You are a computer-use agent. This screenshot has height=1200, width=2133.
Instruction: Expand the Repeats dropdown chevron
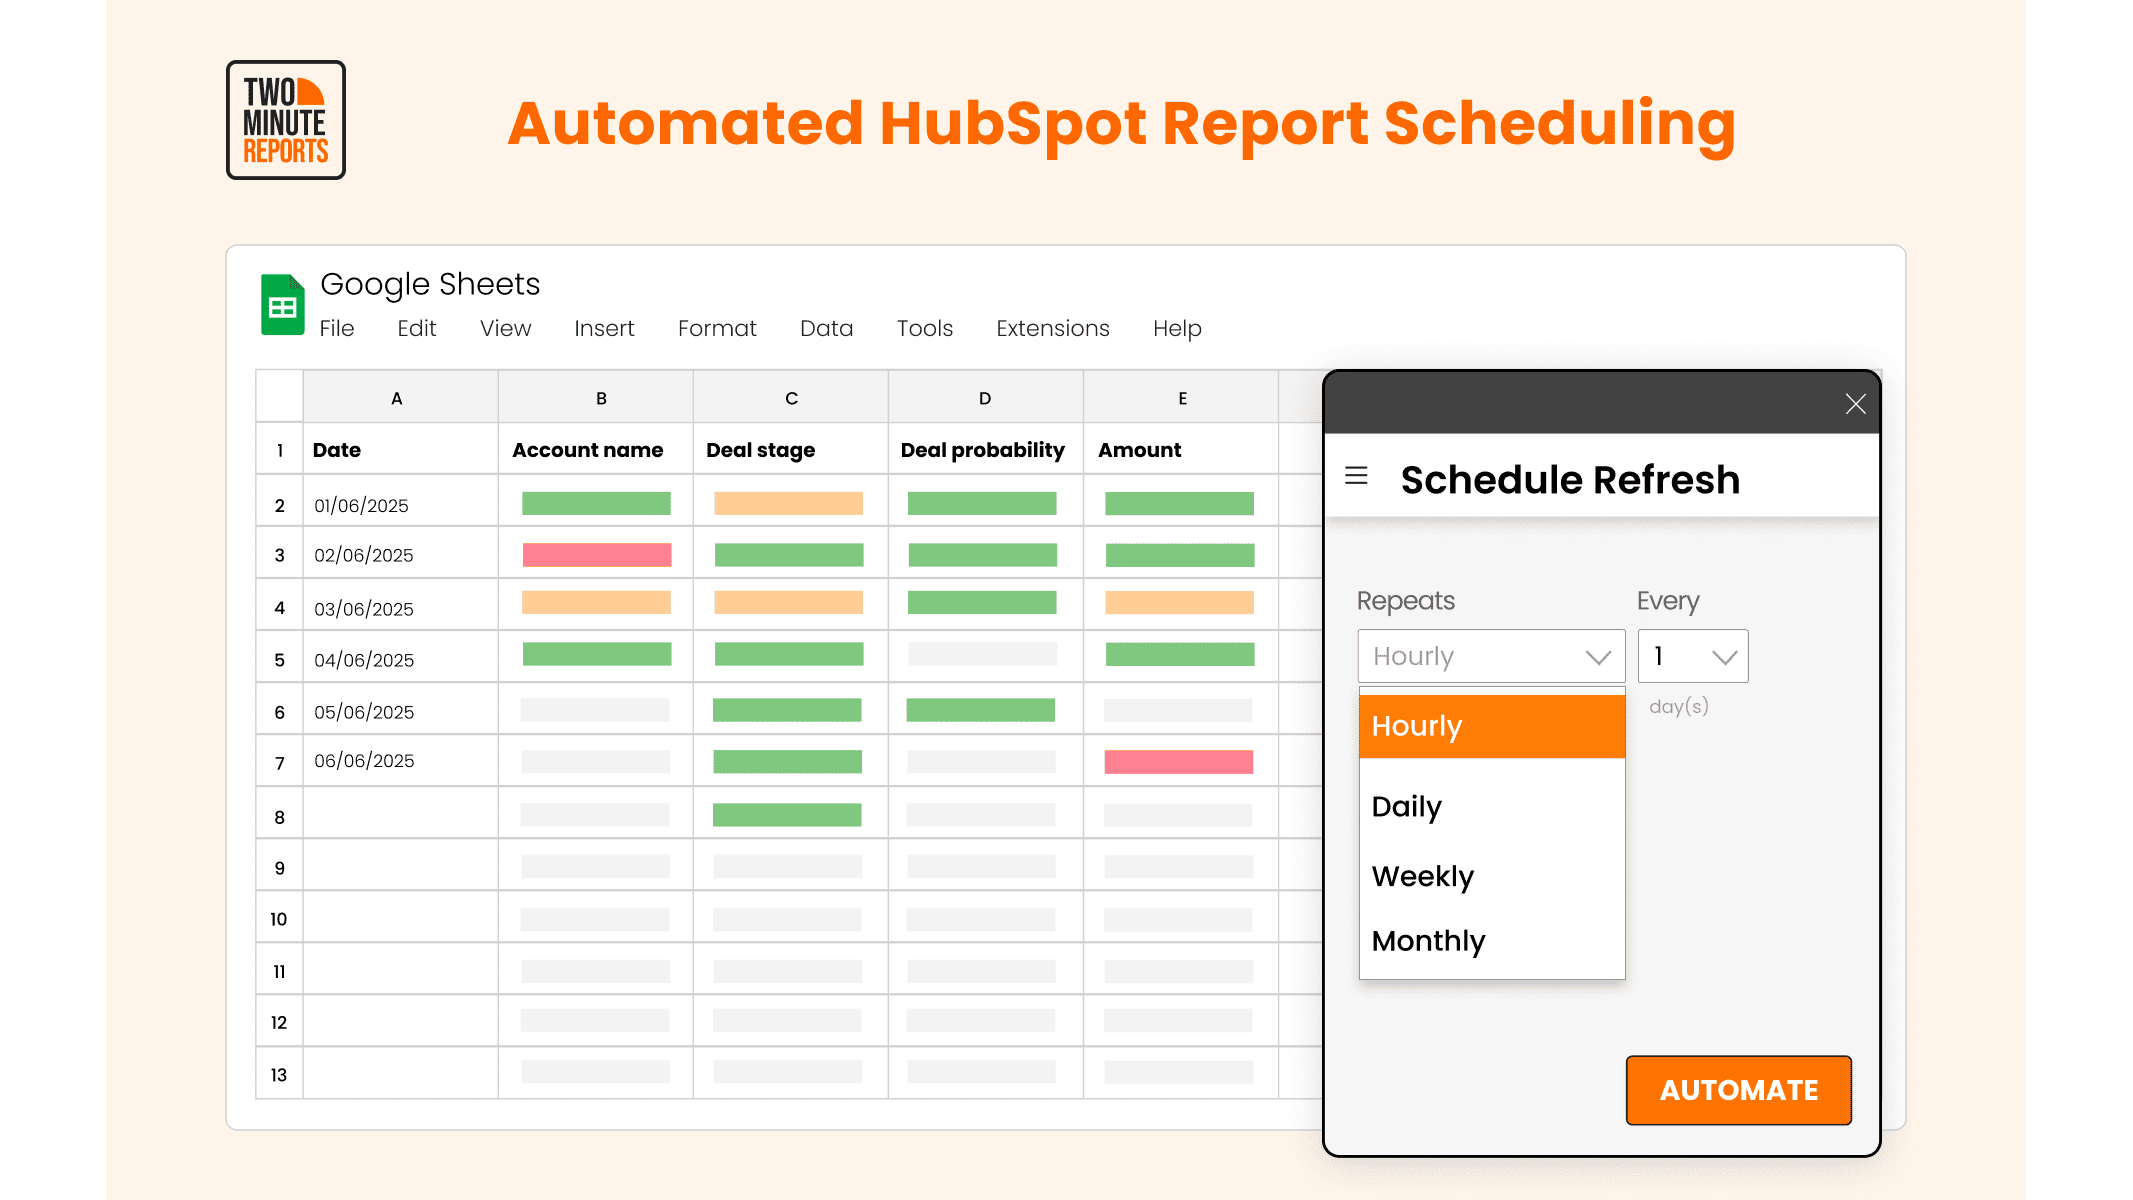click(x=1598, y=657)
